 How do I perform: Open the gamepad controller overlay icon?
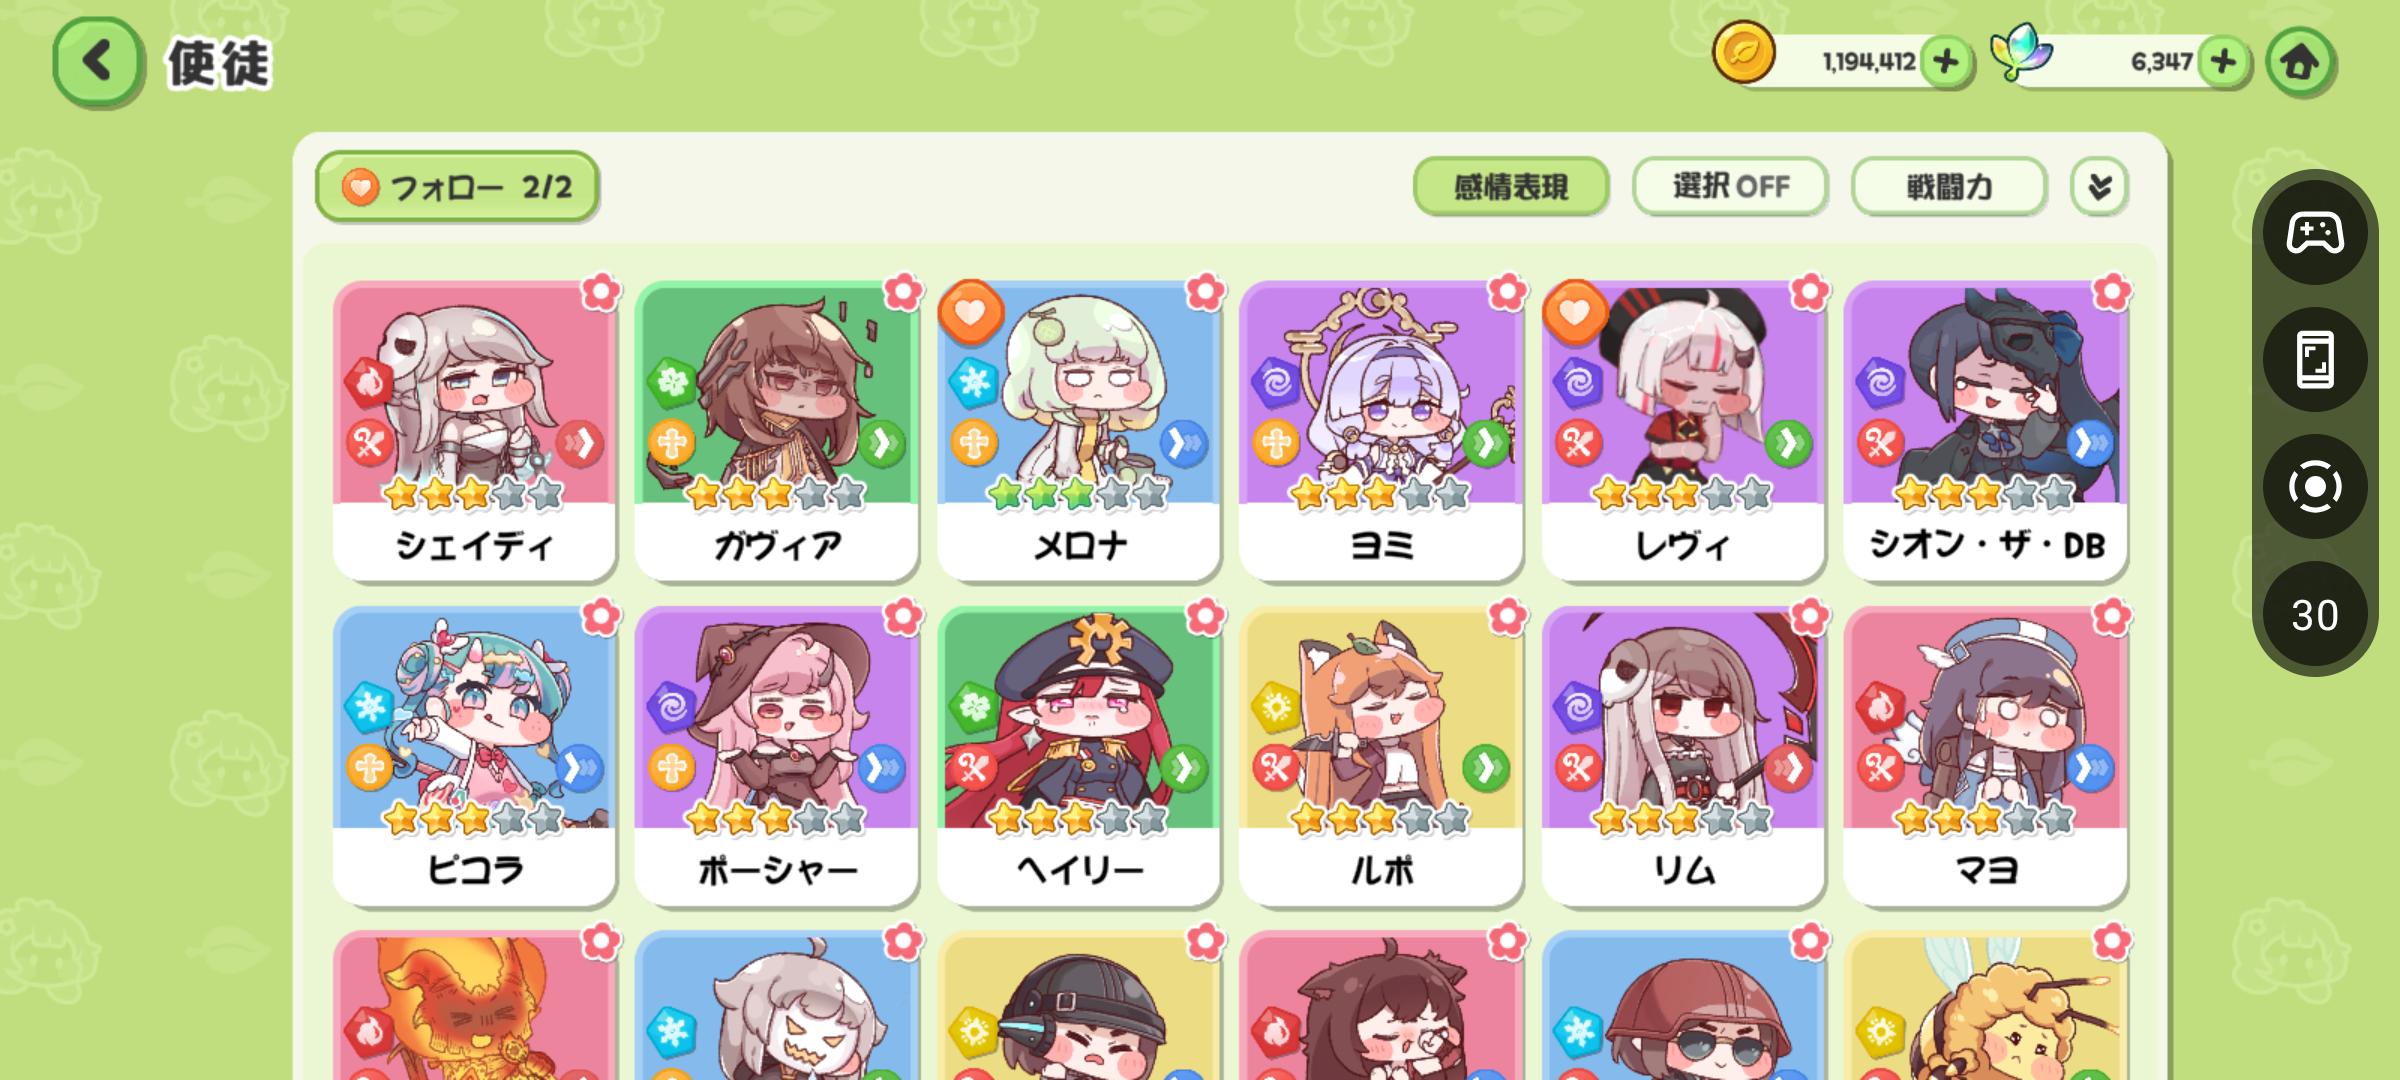point(2315,233)
